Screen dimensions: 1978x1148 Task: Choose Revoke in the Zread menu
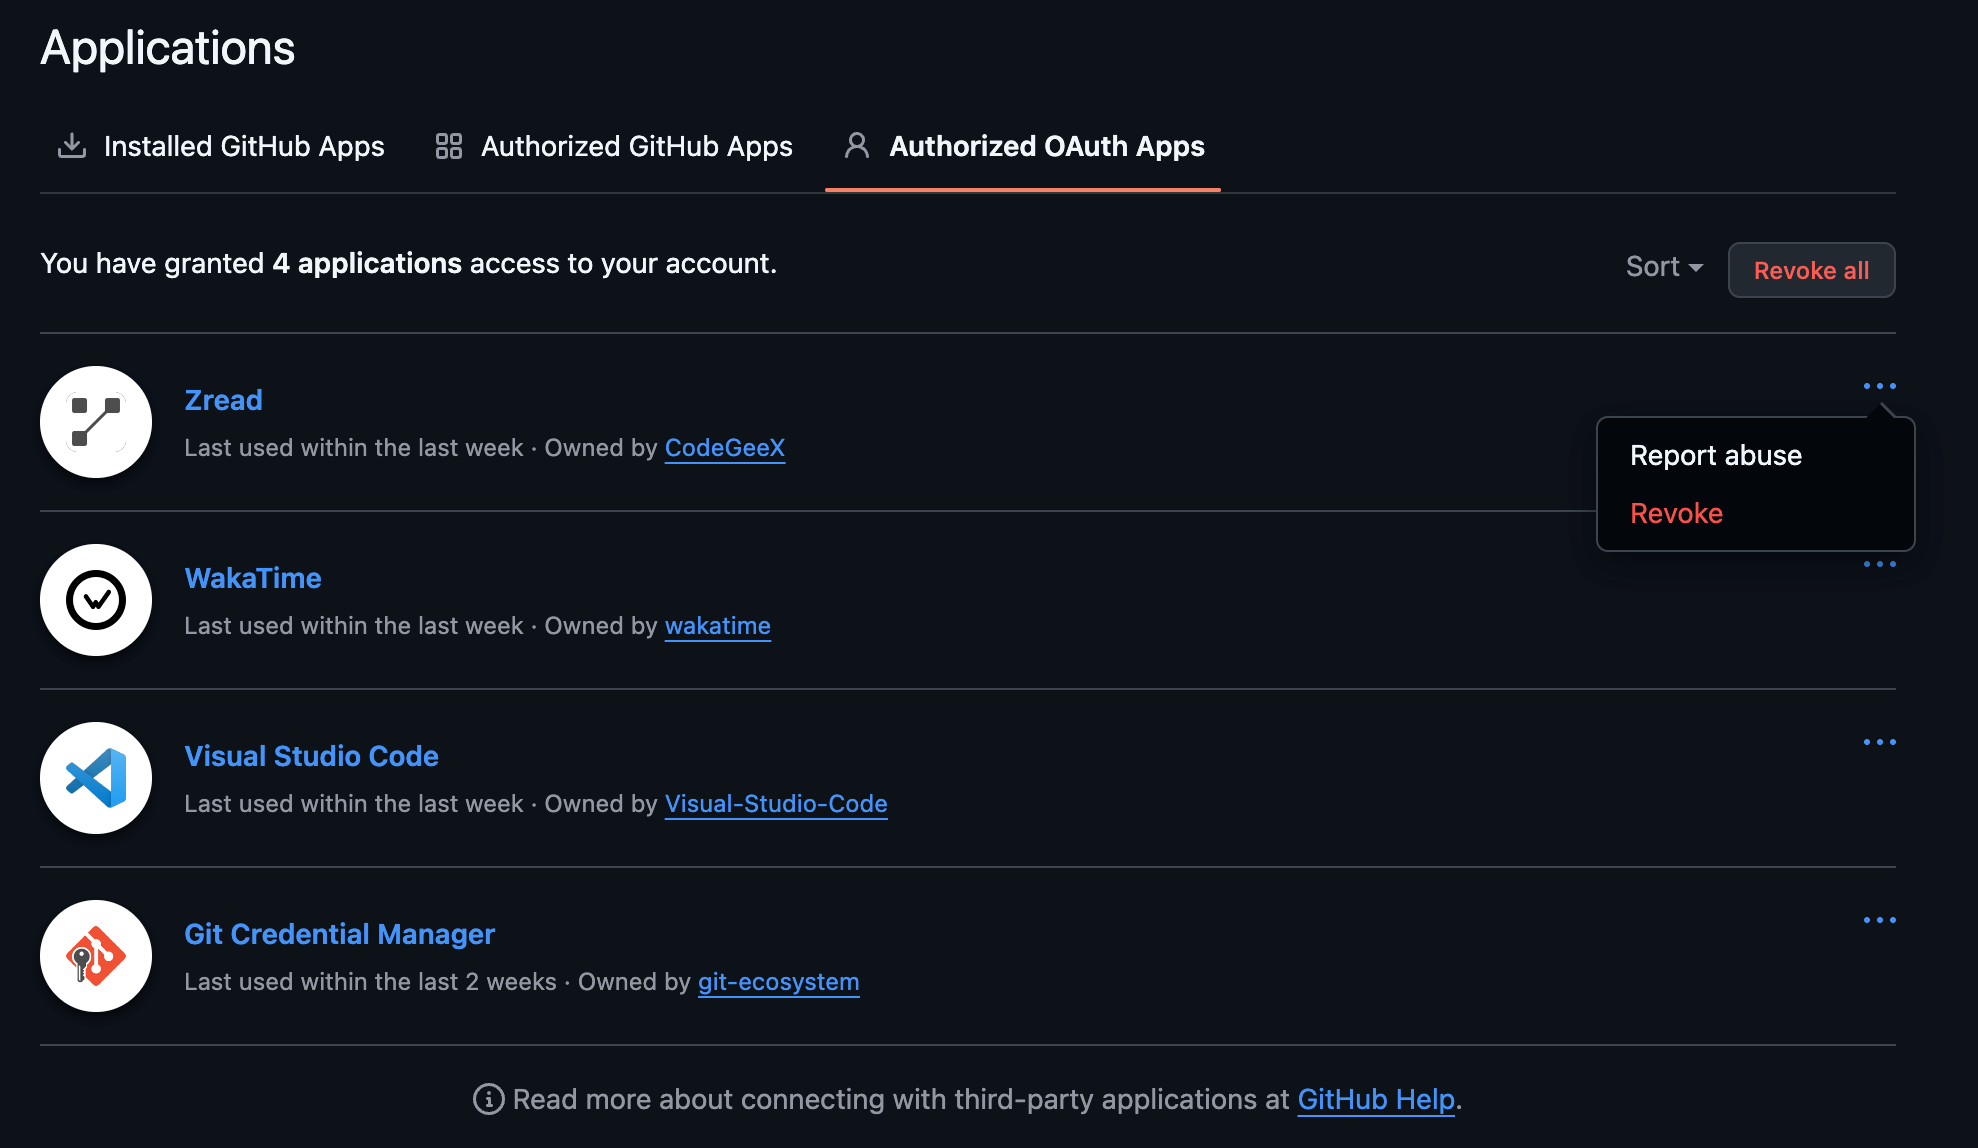point(1676,514)
